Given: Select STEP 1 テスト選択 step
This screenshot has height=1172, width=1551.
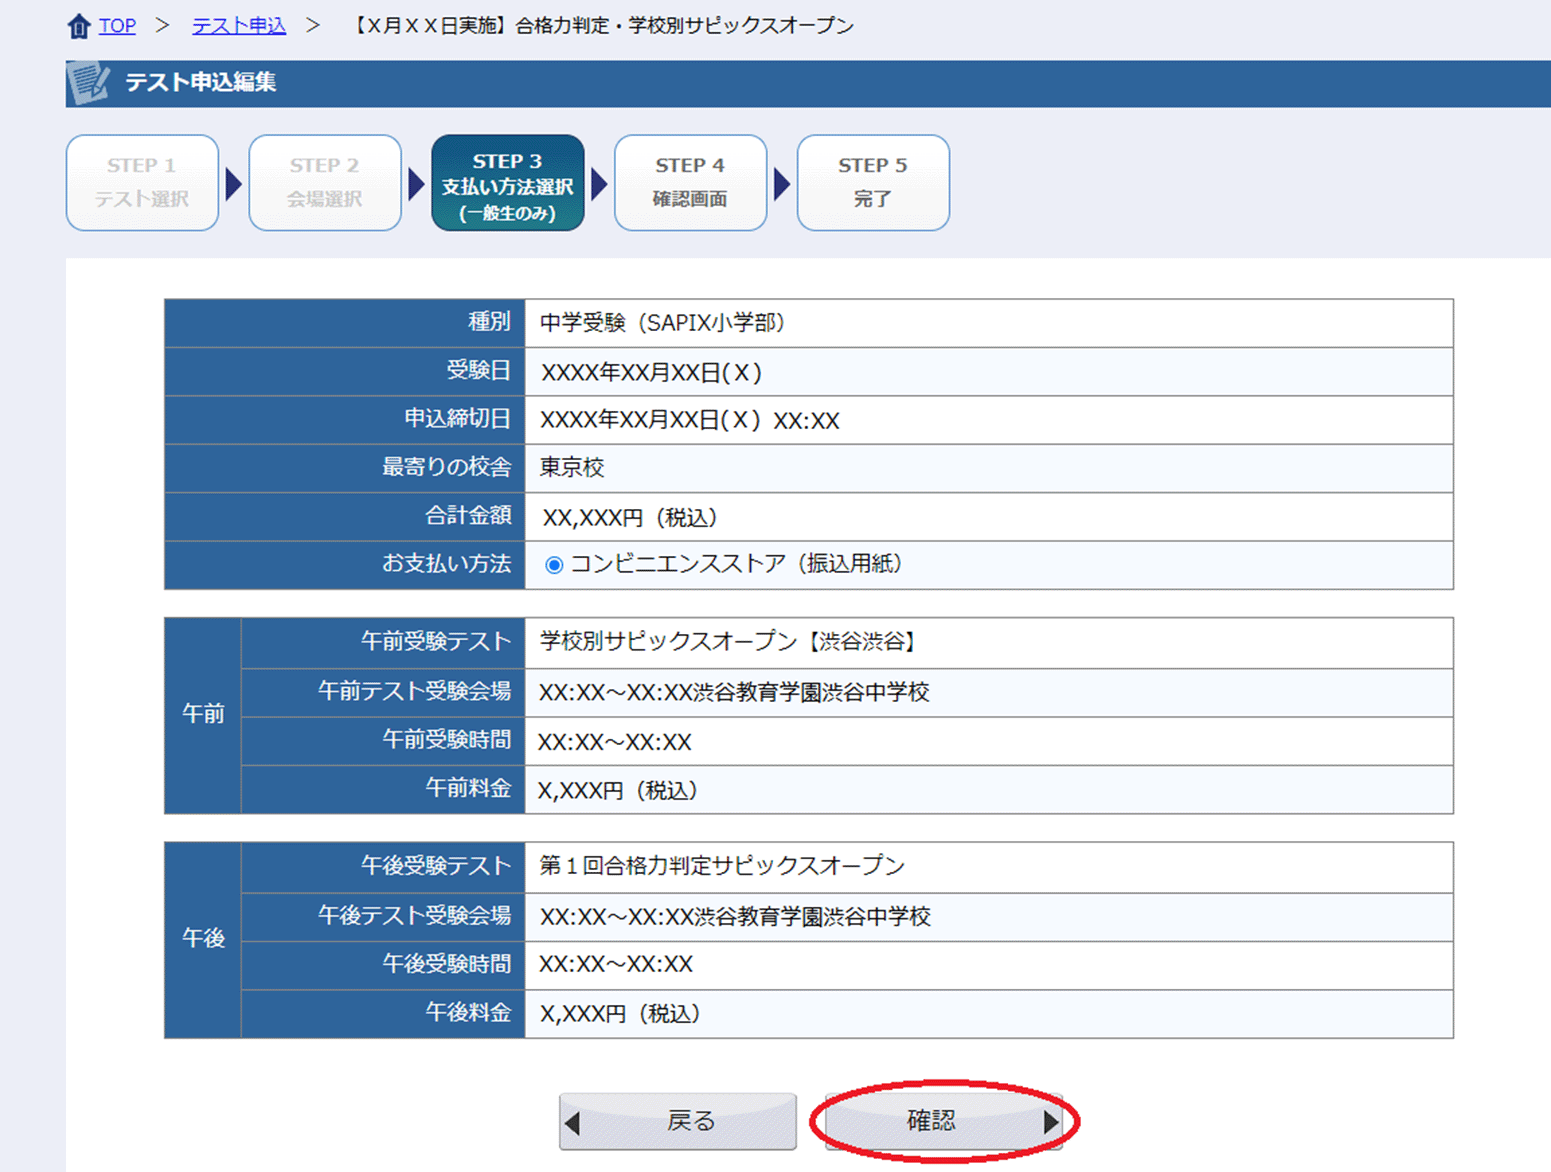Looking at the screenshot, I should [x=142, y=183].
